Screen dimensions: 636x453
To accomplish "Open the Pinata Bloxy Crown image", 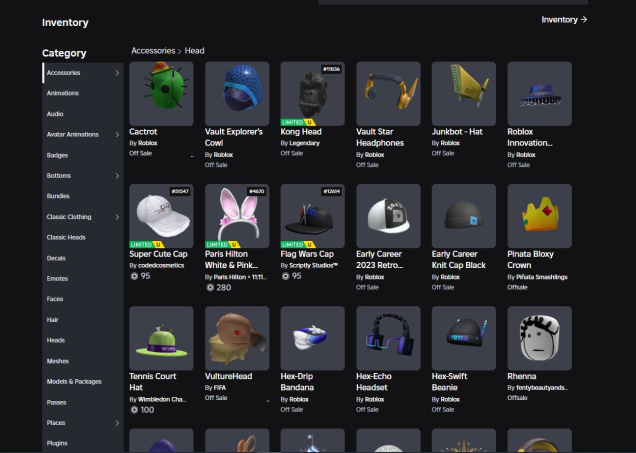I will 539,215.
